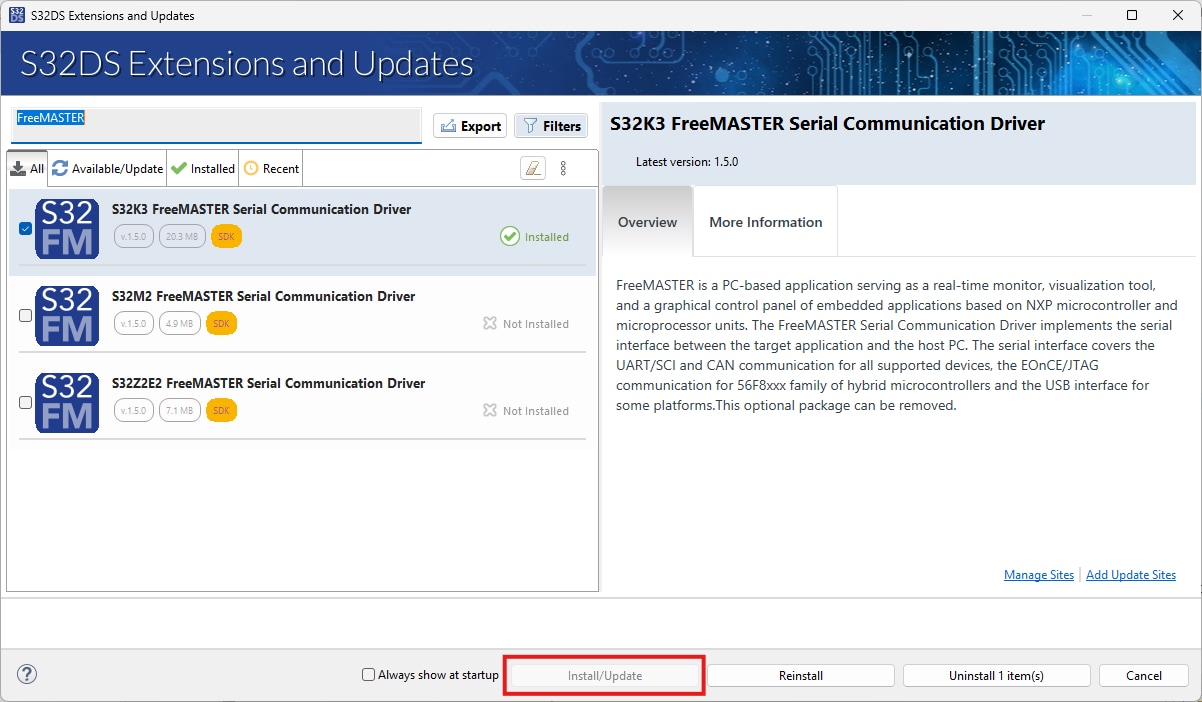Open the Manage Sites link
Viewport: 1202px width, 702px height.
click(1039, 575)
